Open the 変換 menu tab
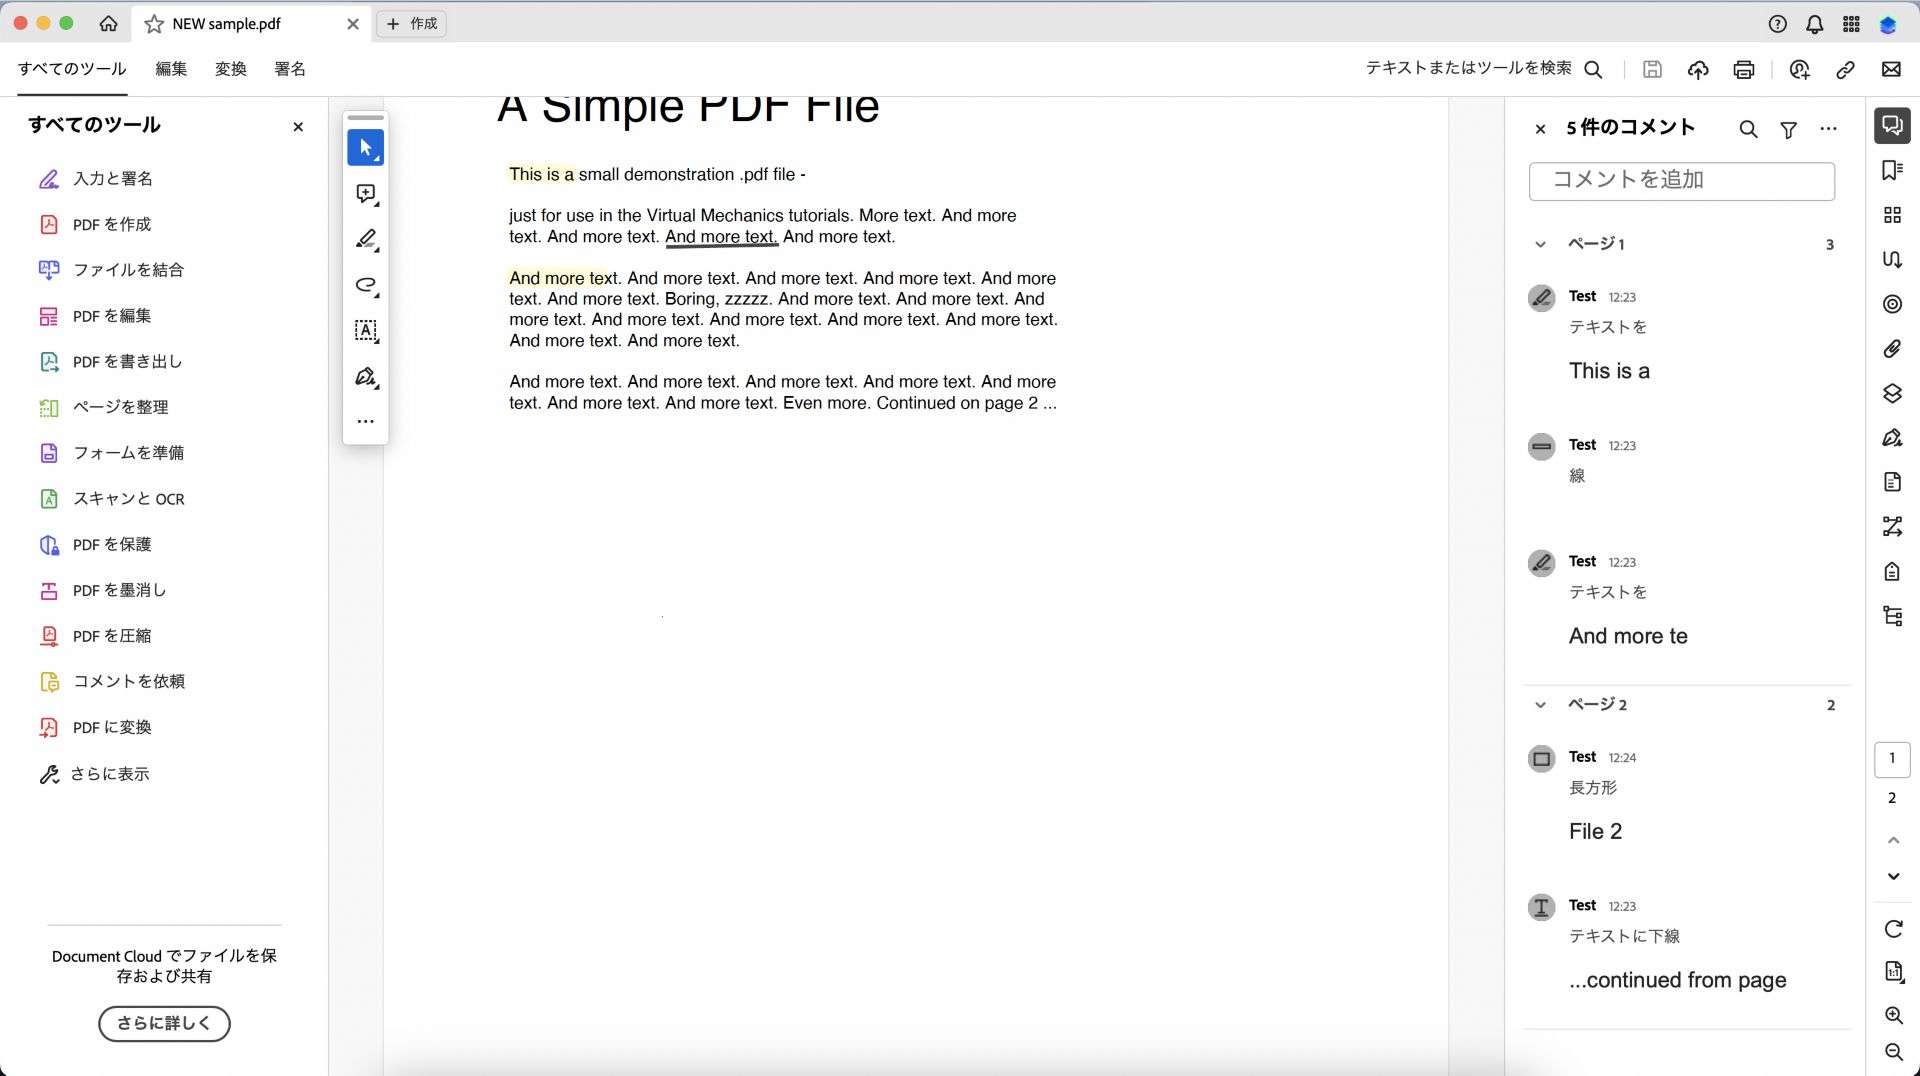This screenshot has width=1920, height=1076. click(x=230, y=69)
